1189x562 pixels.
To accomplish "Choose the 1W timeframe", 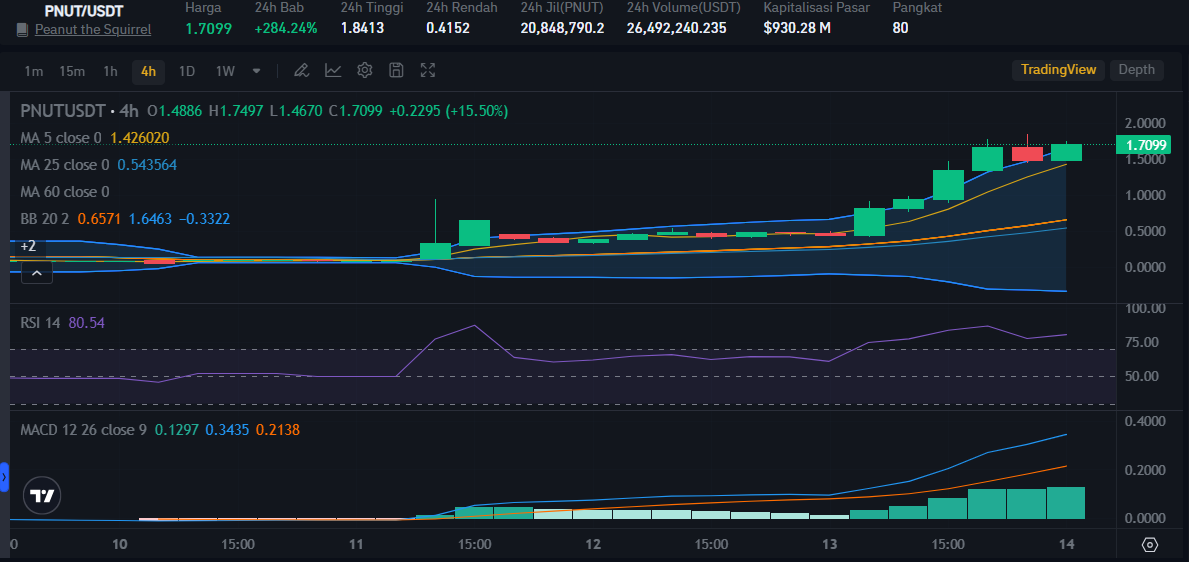I will point(225,71).
